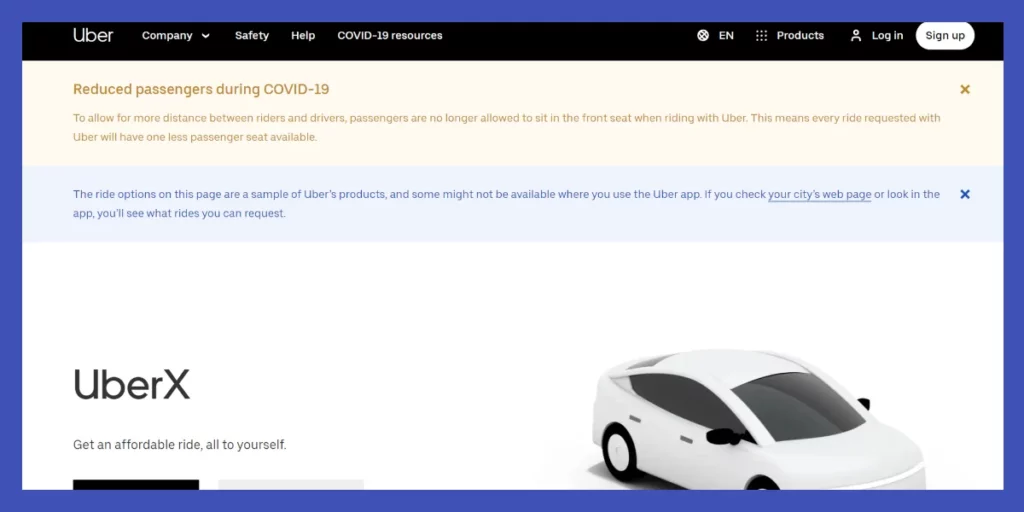Click the Log in link
This screenshot has width=1024, height=512.
pyautogui.click(x=888, y=35)
